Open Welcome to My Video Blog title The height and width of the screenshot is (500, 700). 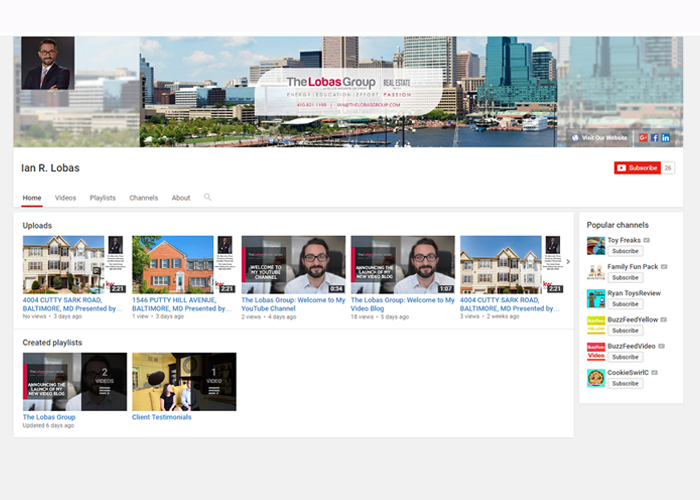403,304
